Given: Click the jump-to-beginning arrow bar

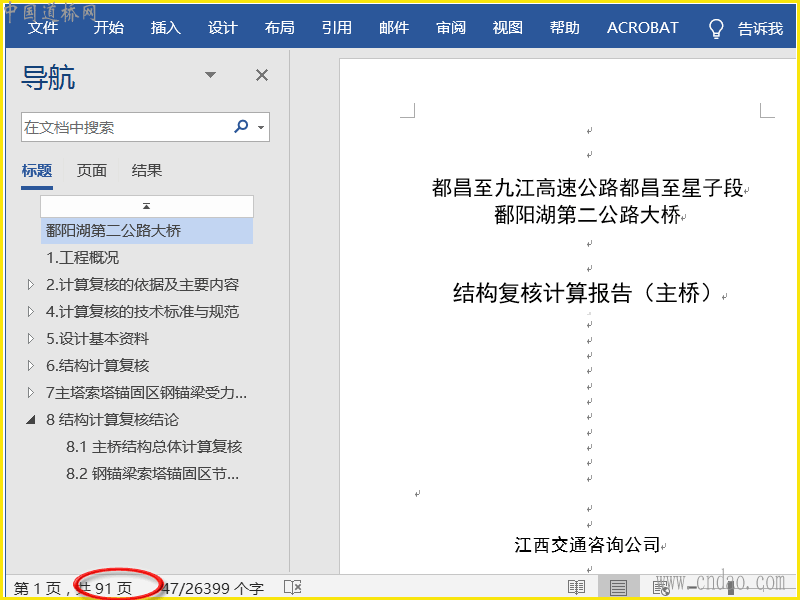Looking at the screenshot, I should click(147, 206).
